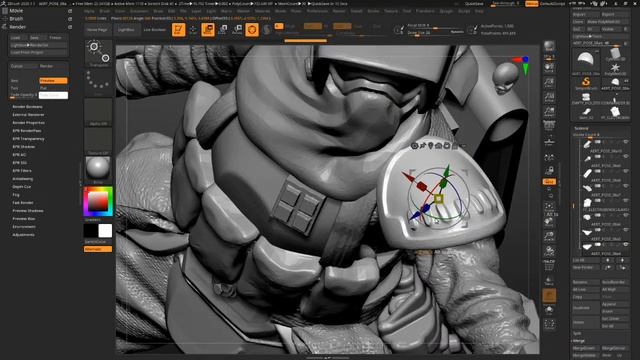Toggle Floor grid on right shelf

[x=549, y=141]
